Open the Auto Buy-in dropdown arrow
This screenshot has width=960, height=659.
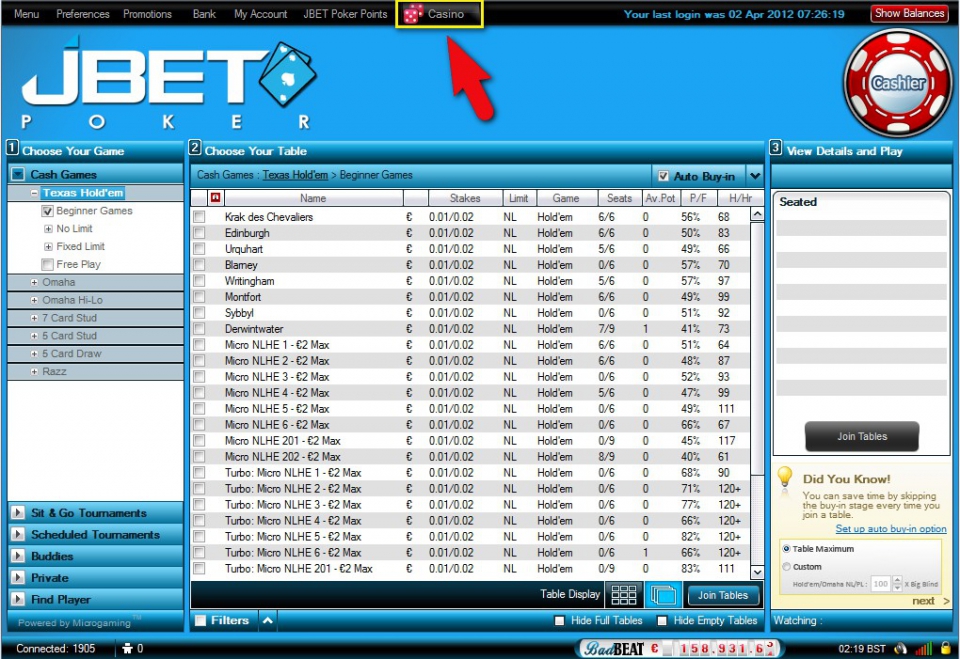(755, 176)
